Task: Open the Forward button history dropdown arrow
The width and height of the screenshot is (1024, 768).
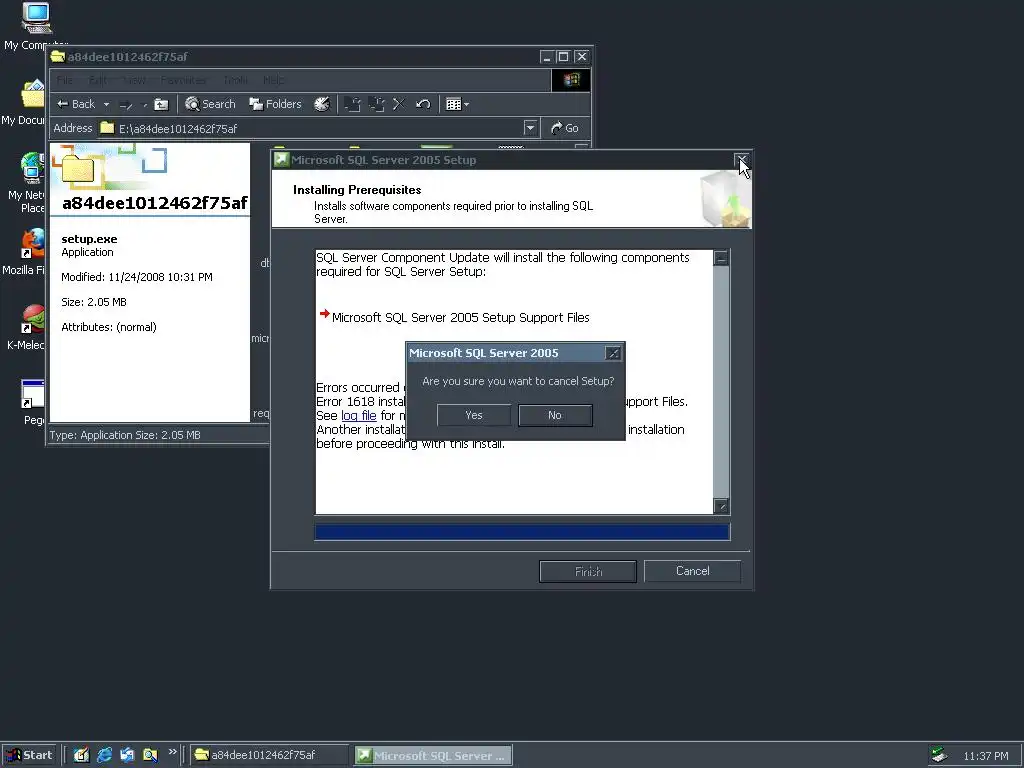Action: [x=144, y=104]
